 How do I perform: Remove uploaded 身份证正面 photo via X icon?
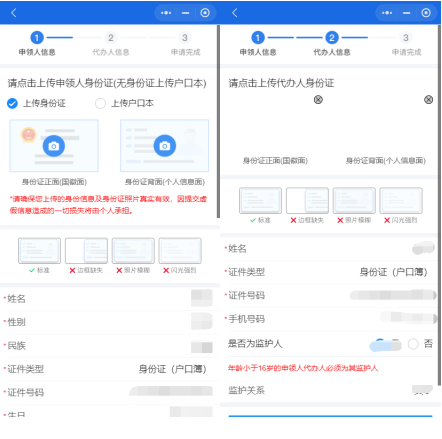point(318,99)
